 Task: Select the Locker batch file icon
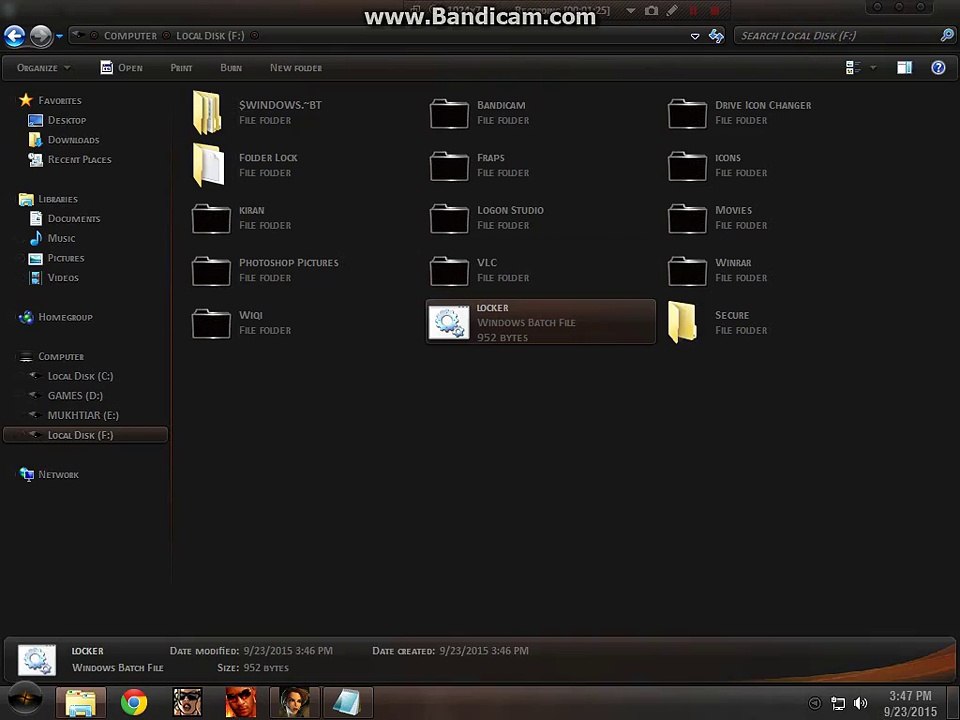[x=449, y=322]
